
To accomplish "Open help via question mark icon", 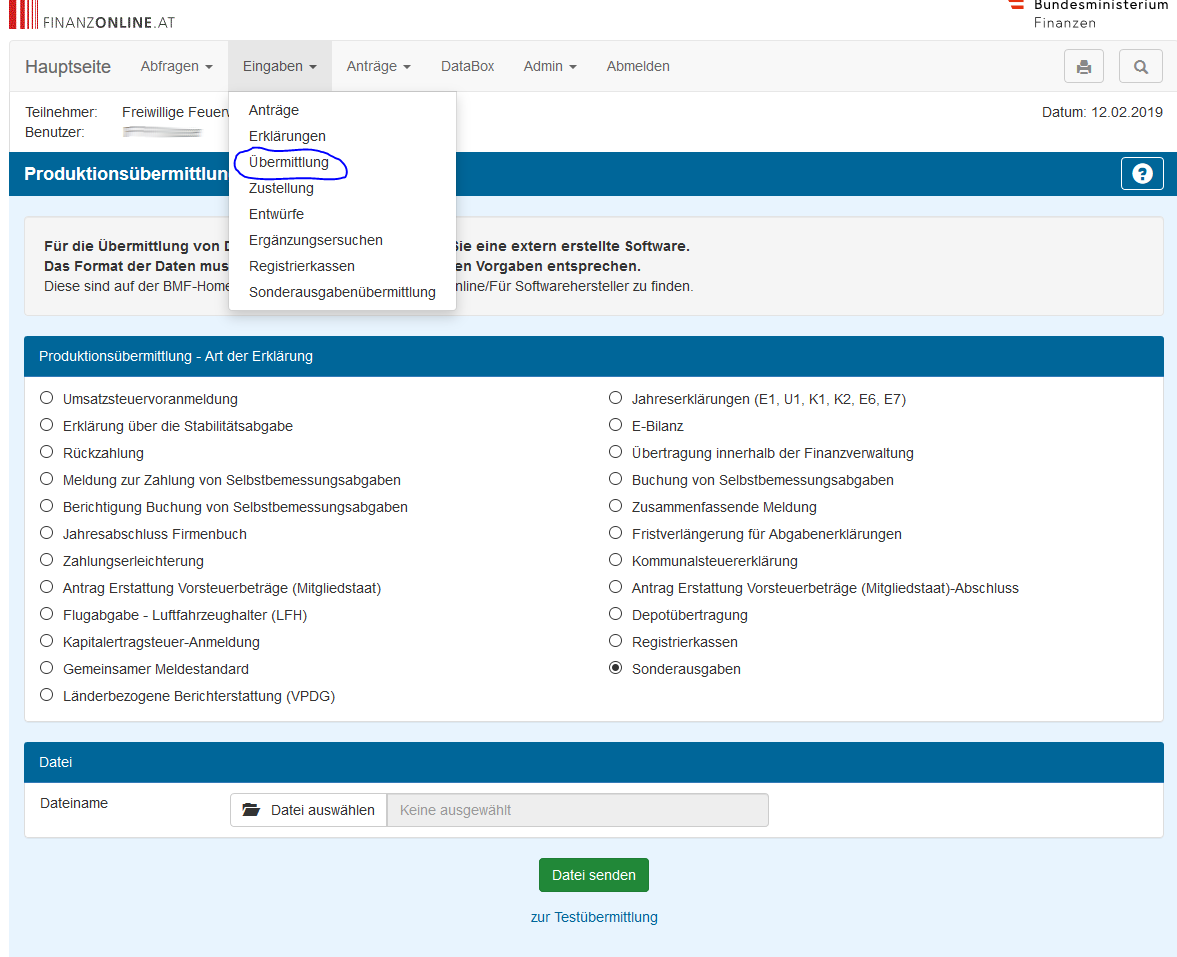I will pos(1142,174).
